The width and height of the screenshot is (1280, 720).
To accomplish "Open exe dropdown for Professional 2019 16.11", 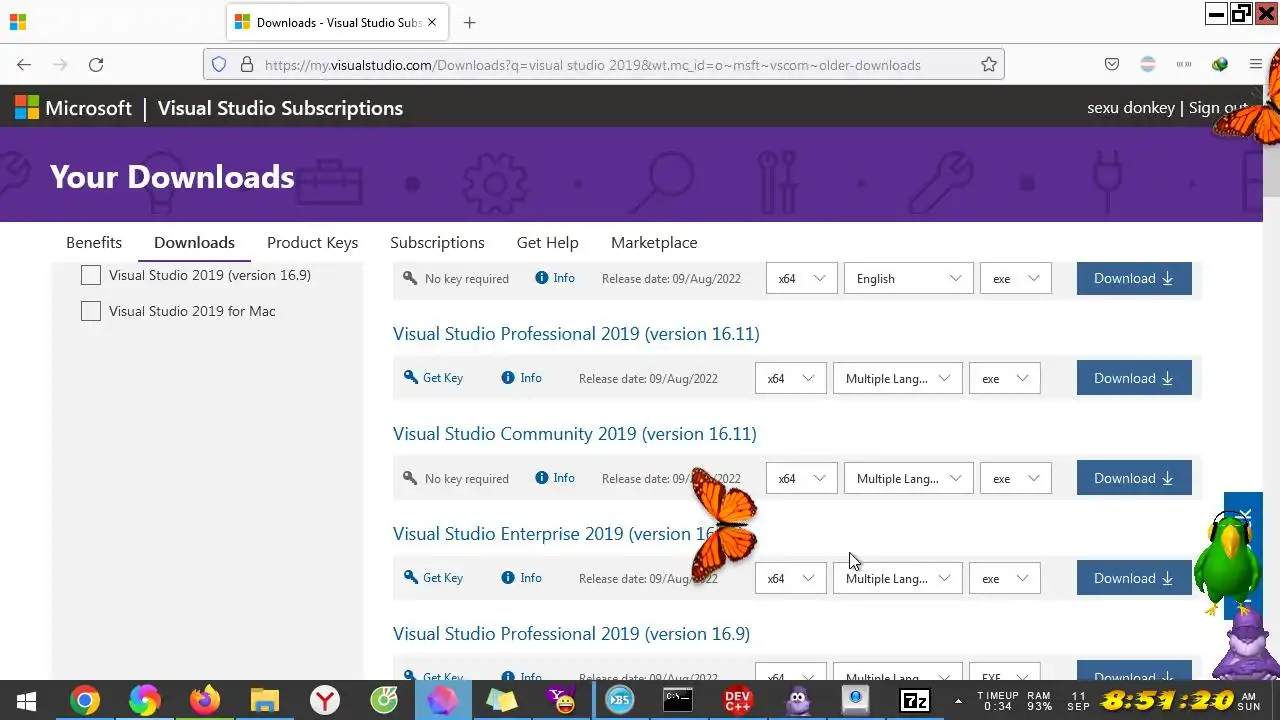I will click(1005, 379).
